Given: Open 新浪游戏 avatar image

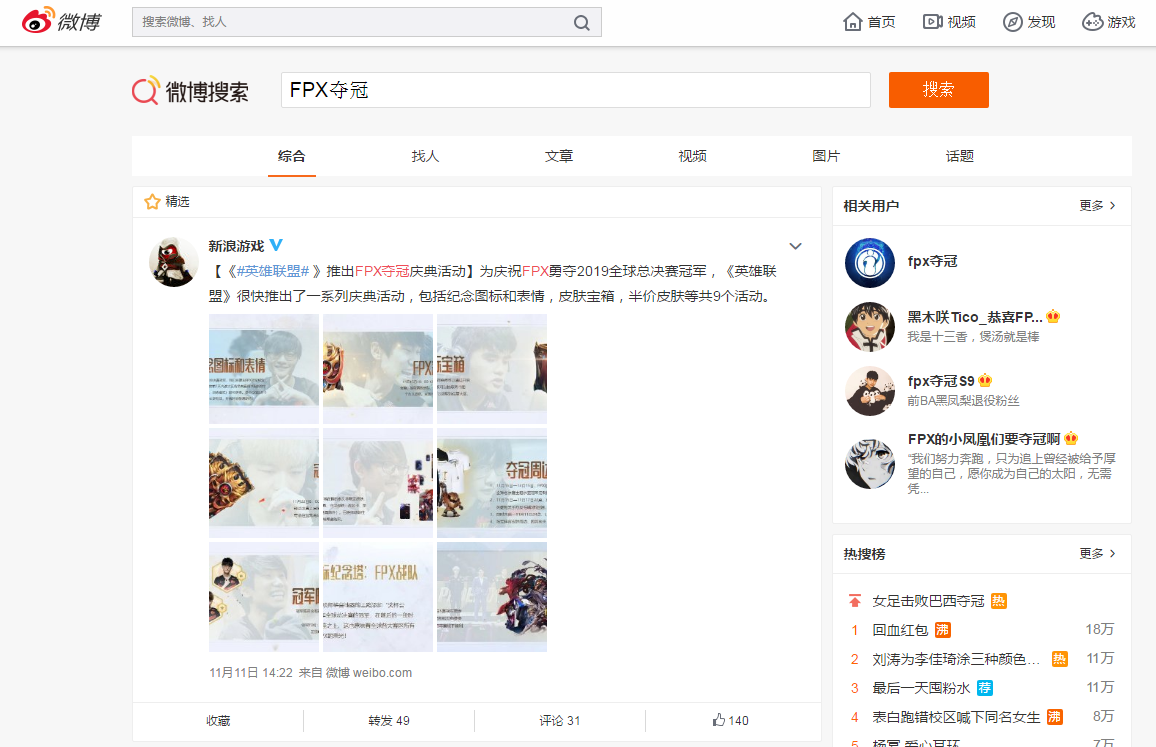Looking at the screenshot, I should pos(174,262).
